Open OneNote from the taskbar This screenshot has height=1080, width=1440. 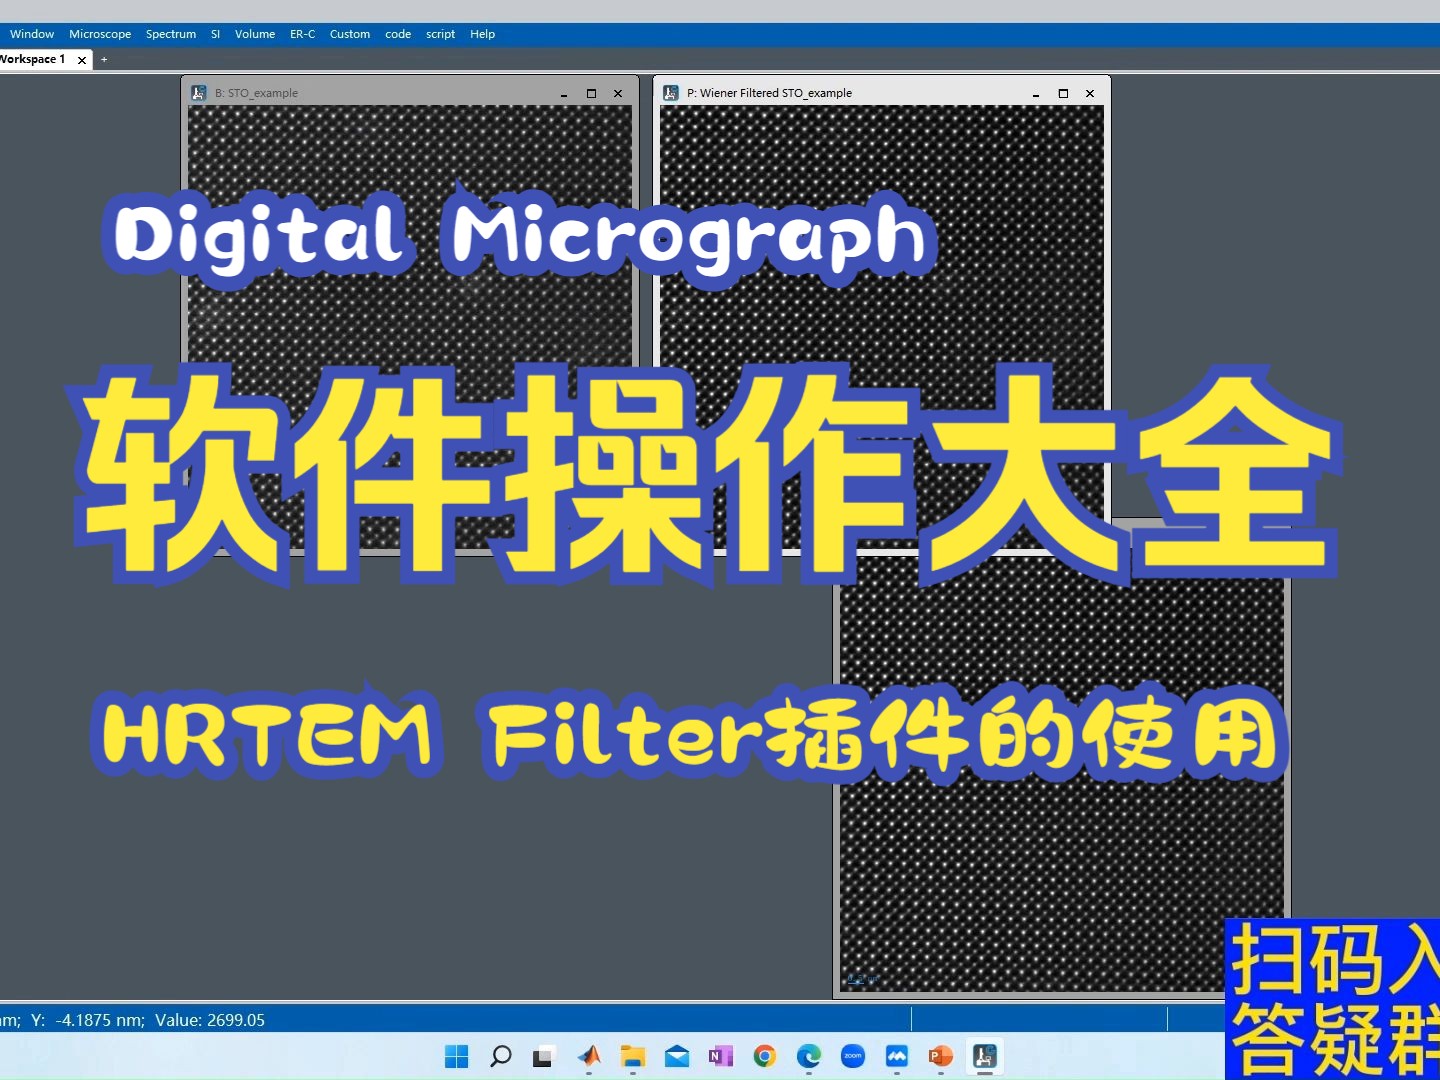coord(721,1056)
